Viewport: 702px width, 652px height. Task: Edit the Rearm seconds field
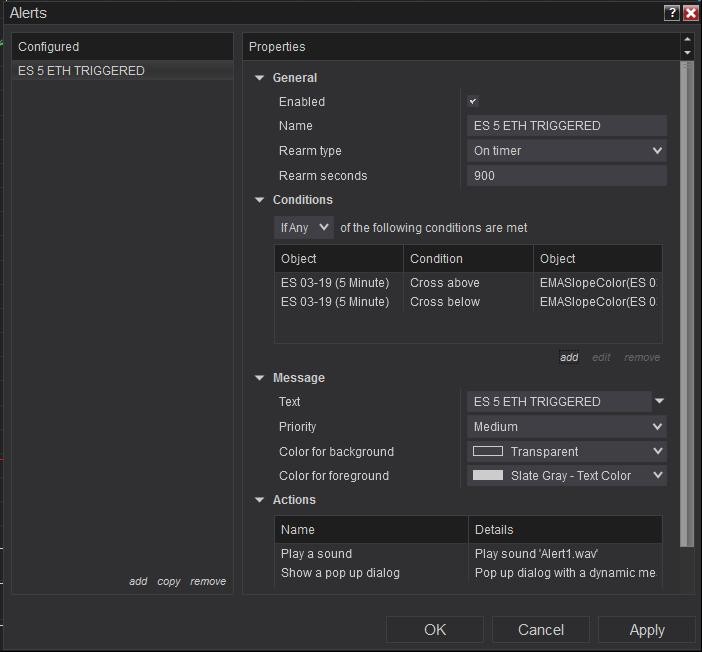tap(567, 176)
